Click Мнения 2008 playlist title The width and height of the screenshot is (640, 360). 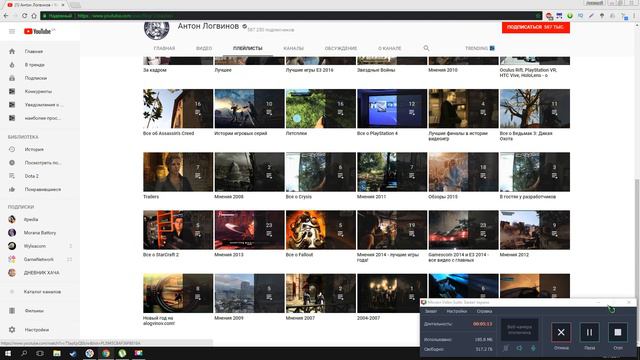point(229,197)
